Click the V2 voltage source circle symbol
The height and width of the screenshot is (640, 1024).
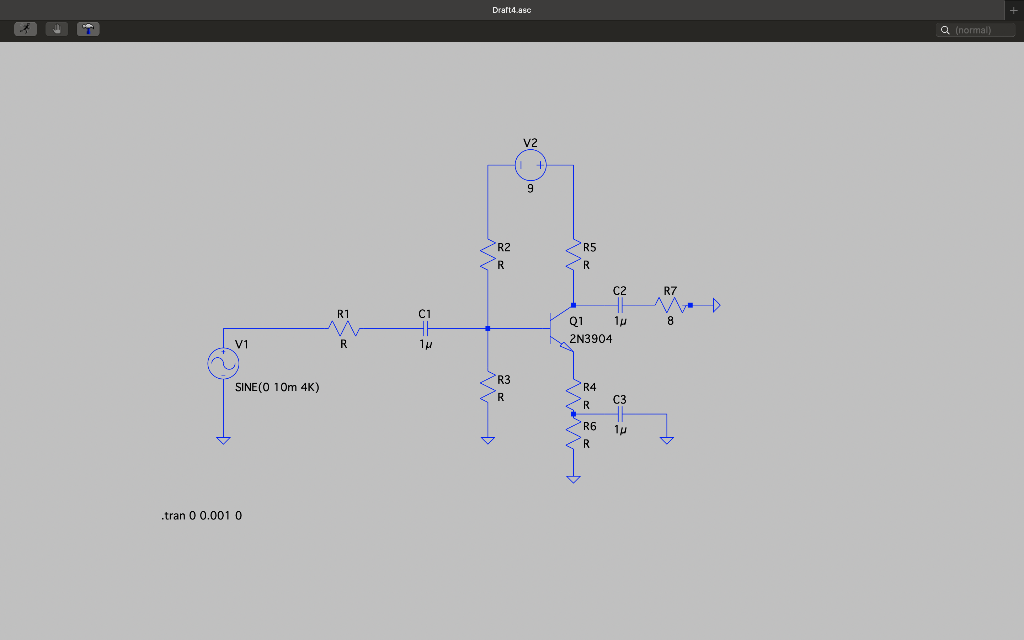(x=531, y=165)
